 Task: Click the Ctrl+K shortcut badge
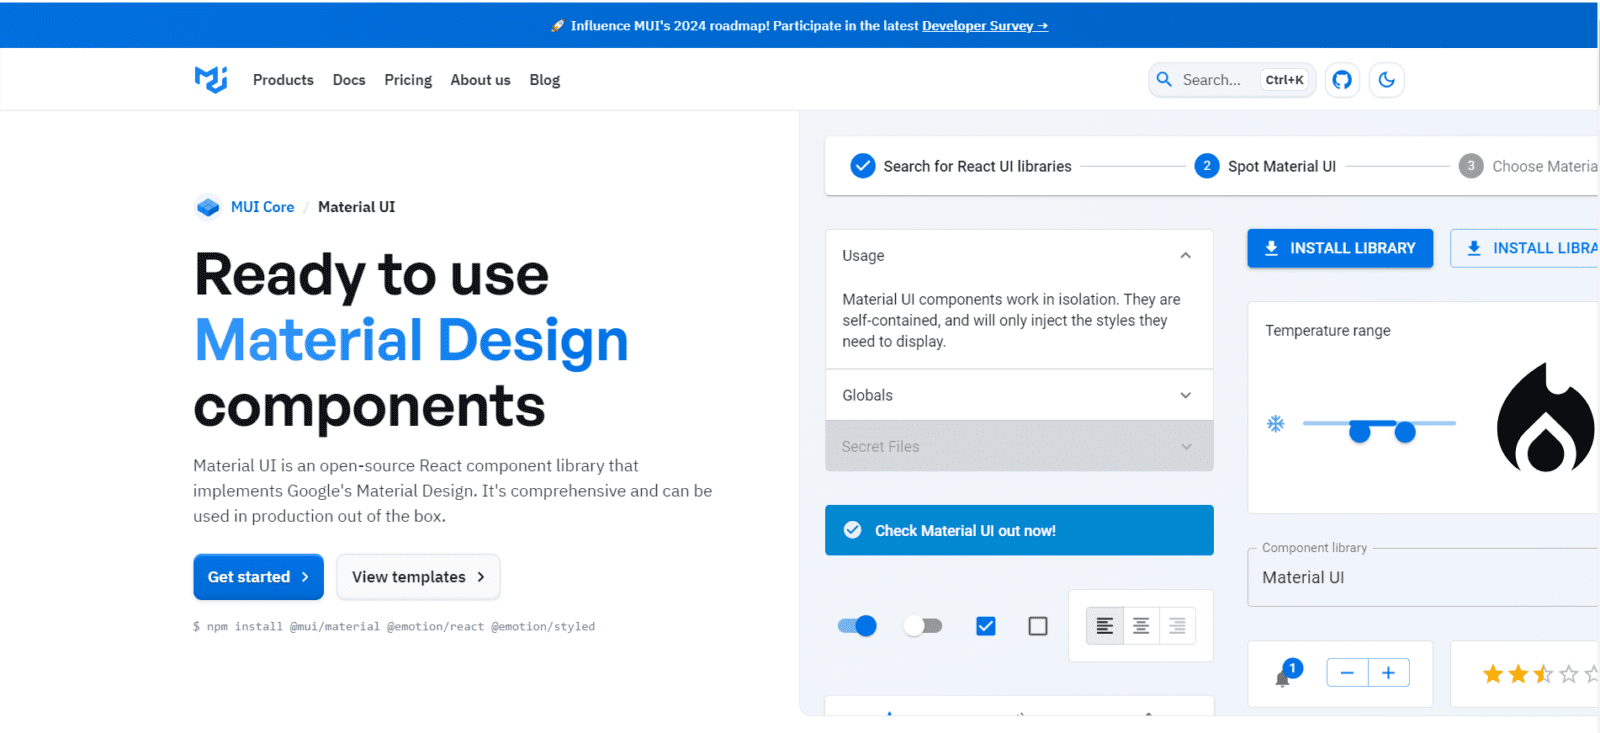point(1285,80)
